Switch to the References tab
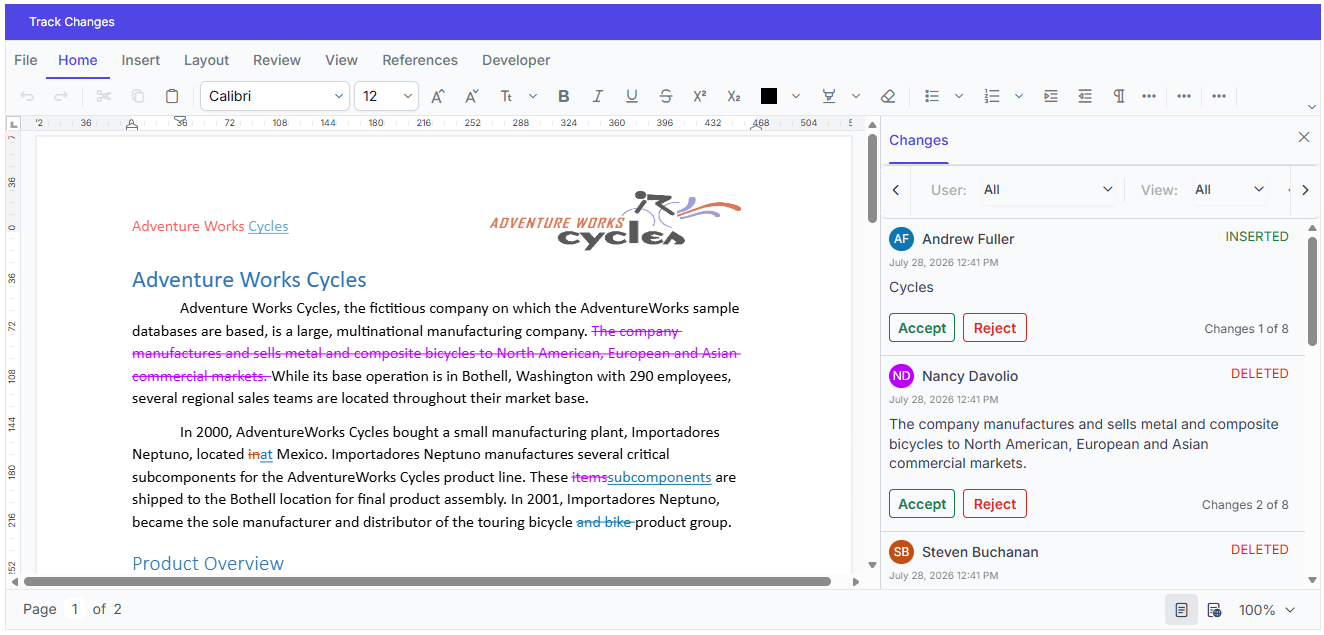1324x635 pixels. 420,60
